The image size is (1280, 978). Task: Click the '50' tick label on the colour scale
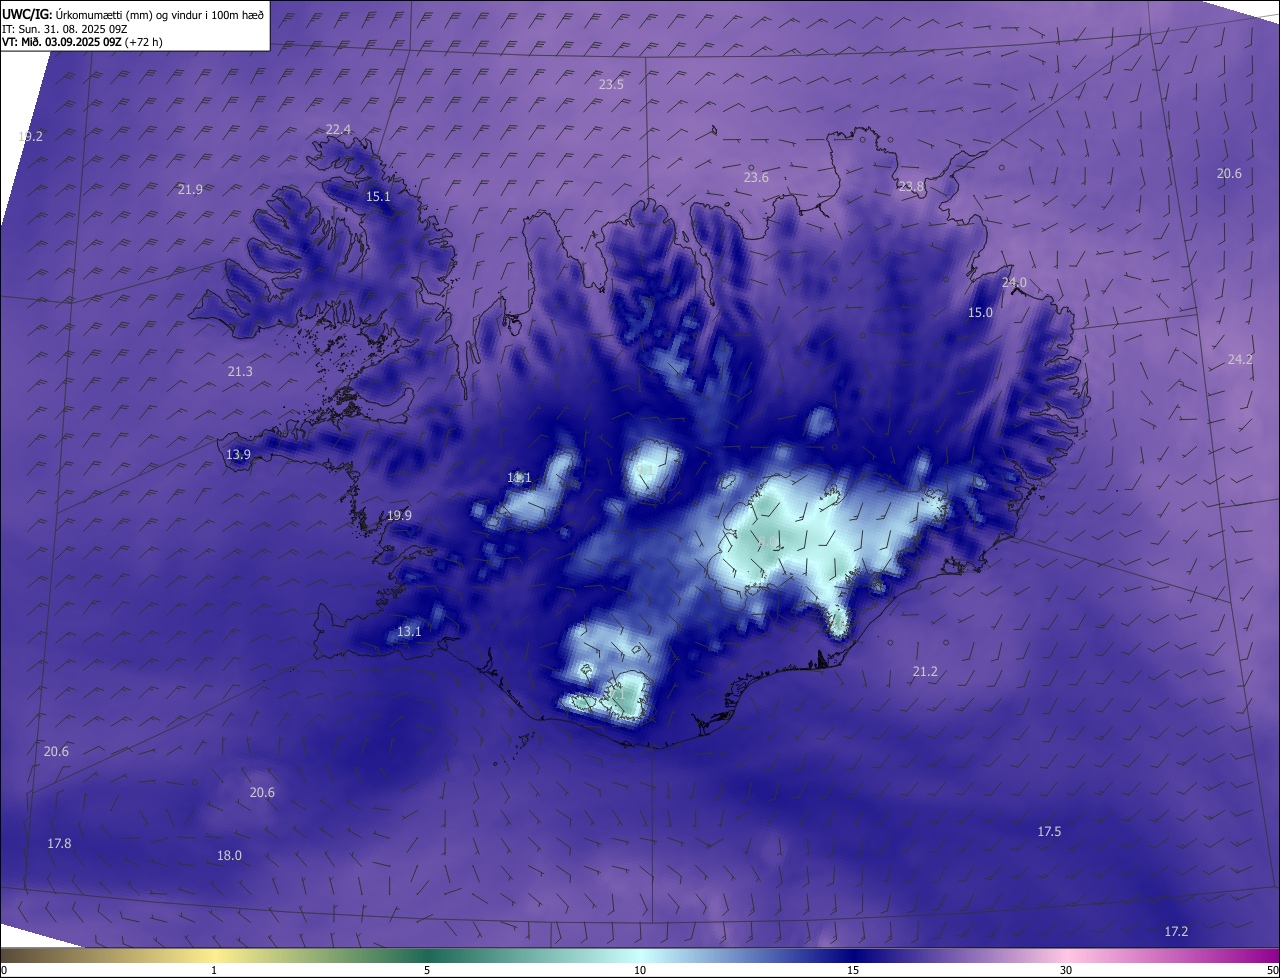pos(1272,971)
